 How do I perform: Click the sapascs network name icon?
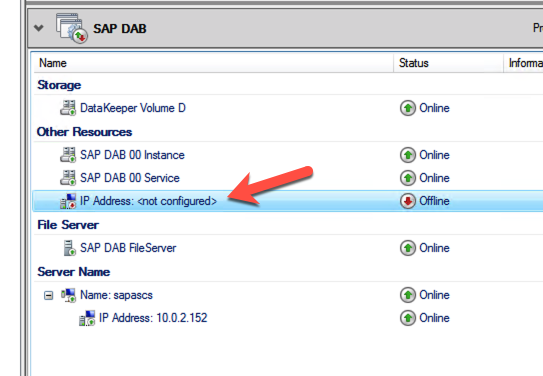(x=69, y=295)
